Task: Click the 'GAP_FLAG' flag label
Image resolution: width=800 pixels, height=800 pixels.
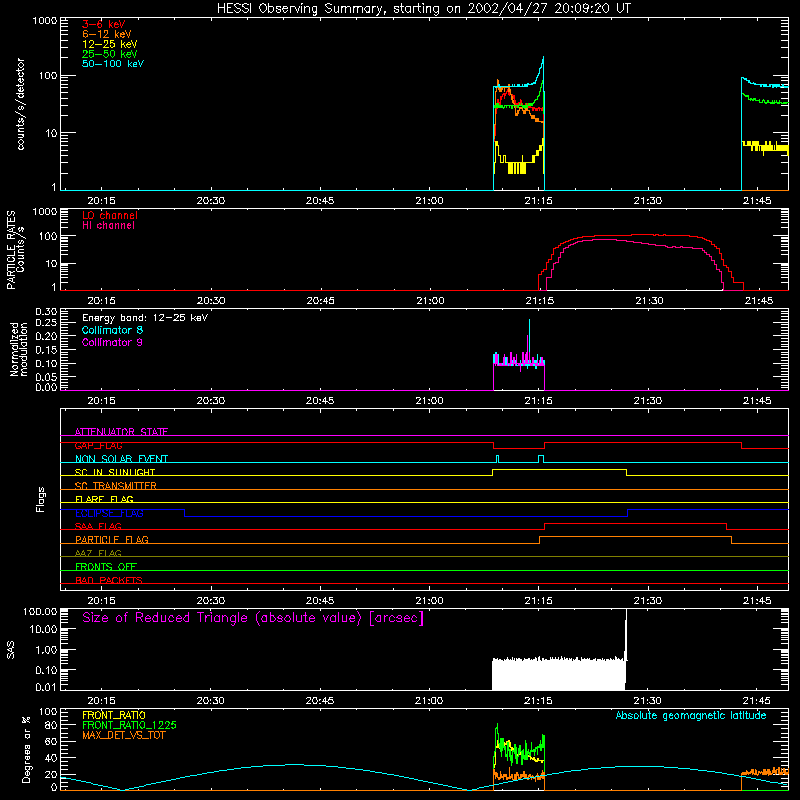Action: (x=98, y=445)
